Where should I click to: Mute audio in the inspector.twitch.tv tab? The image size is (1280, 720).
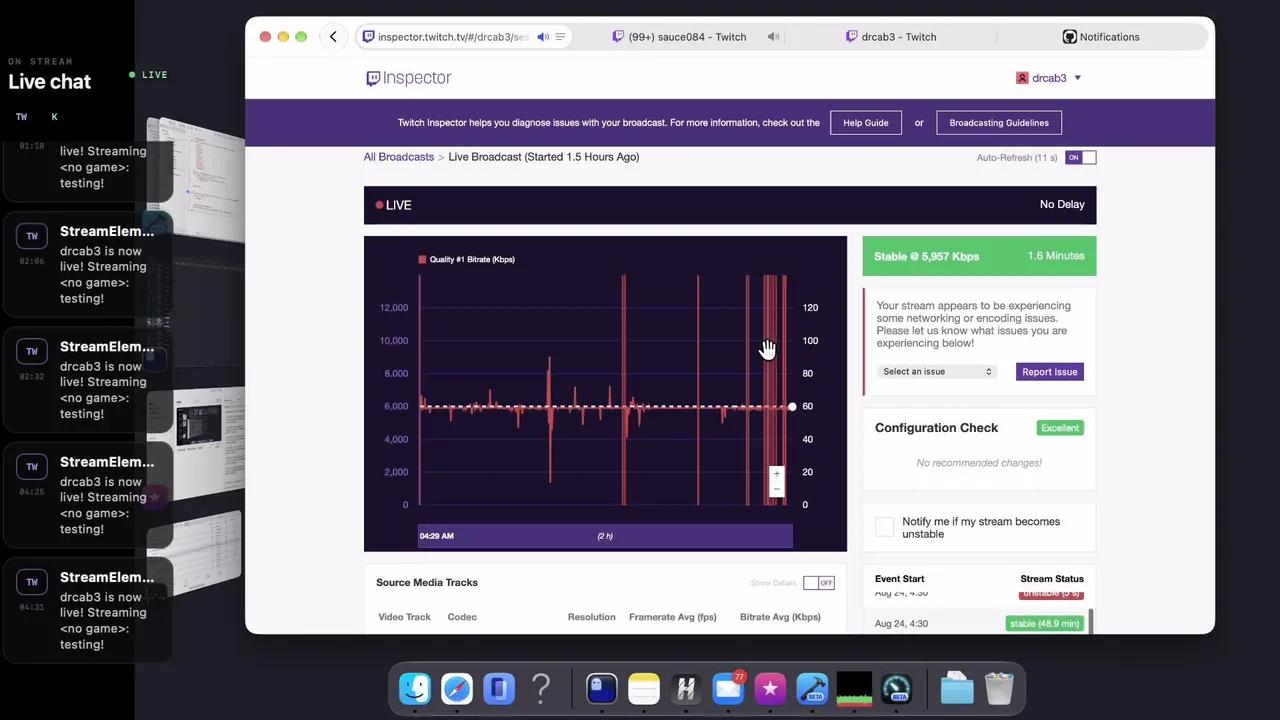(x=543, y=37)
